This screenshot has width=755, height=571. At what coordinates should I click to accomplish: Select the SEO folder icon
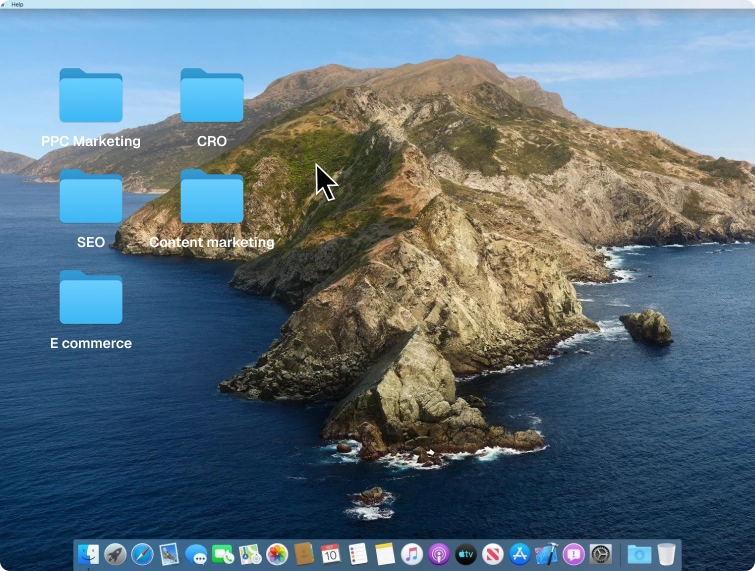click(91, 196)
